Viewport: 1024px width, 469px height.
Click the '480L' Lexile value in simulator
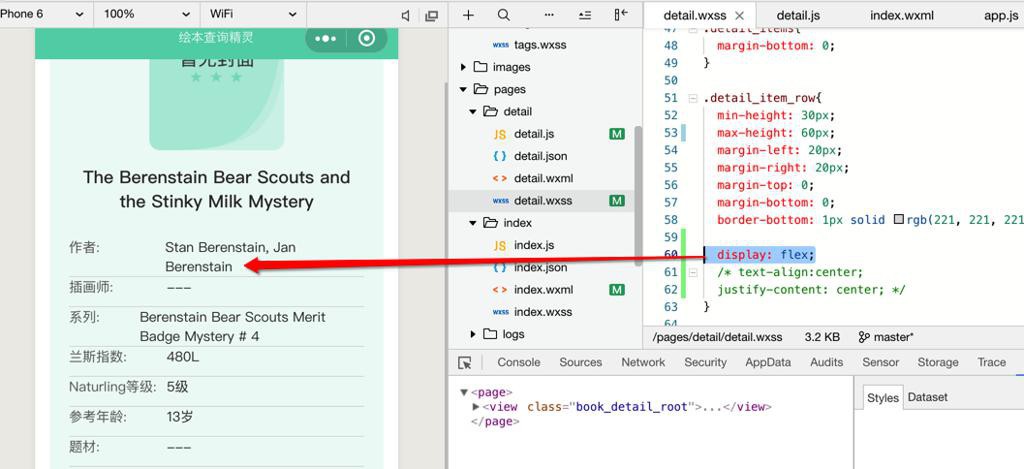tap(183, 357)
